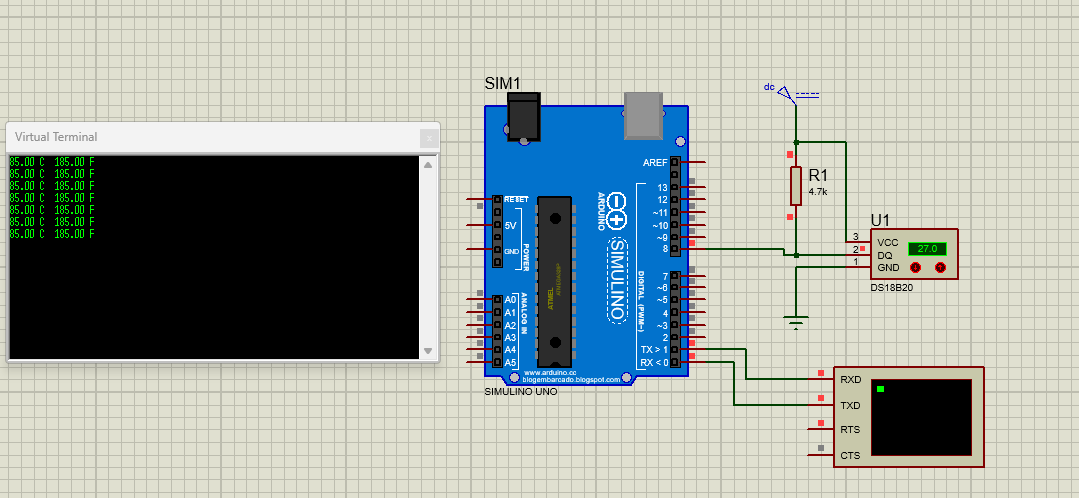Click Arduino digital pin 8 label
The image size is (1079, 498).
[665, 250]
